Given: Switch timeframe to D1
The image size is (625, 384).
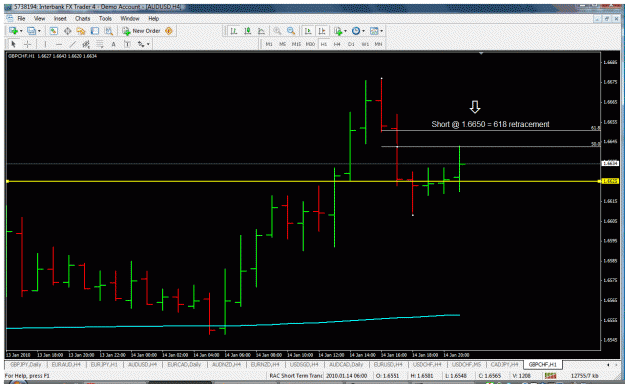Looking at the screenshot, I should [x=351, y=44].
